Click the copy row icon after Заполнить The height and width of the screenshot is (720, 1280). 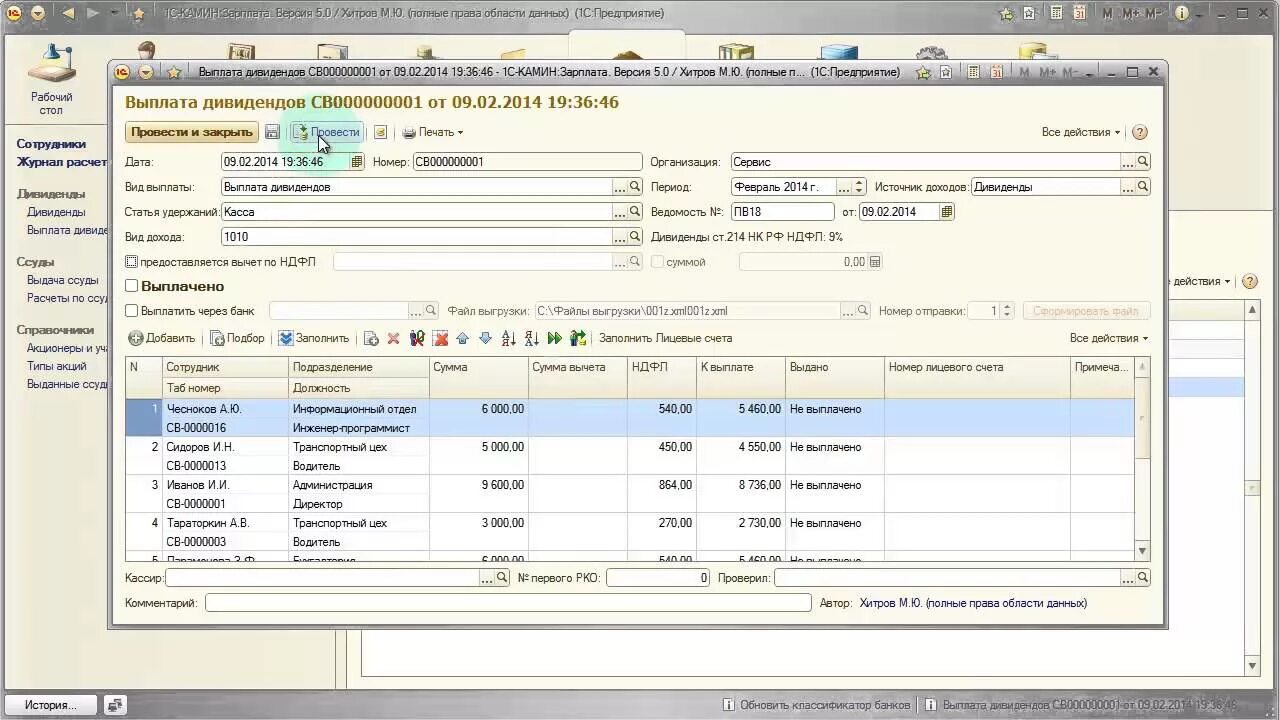[371, 339]
